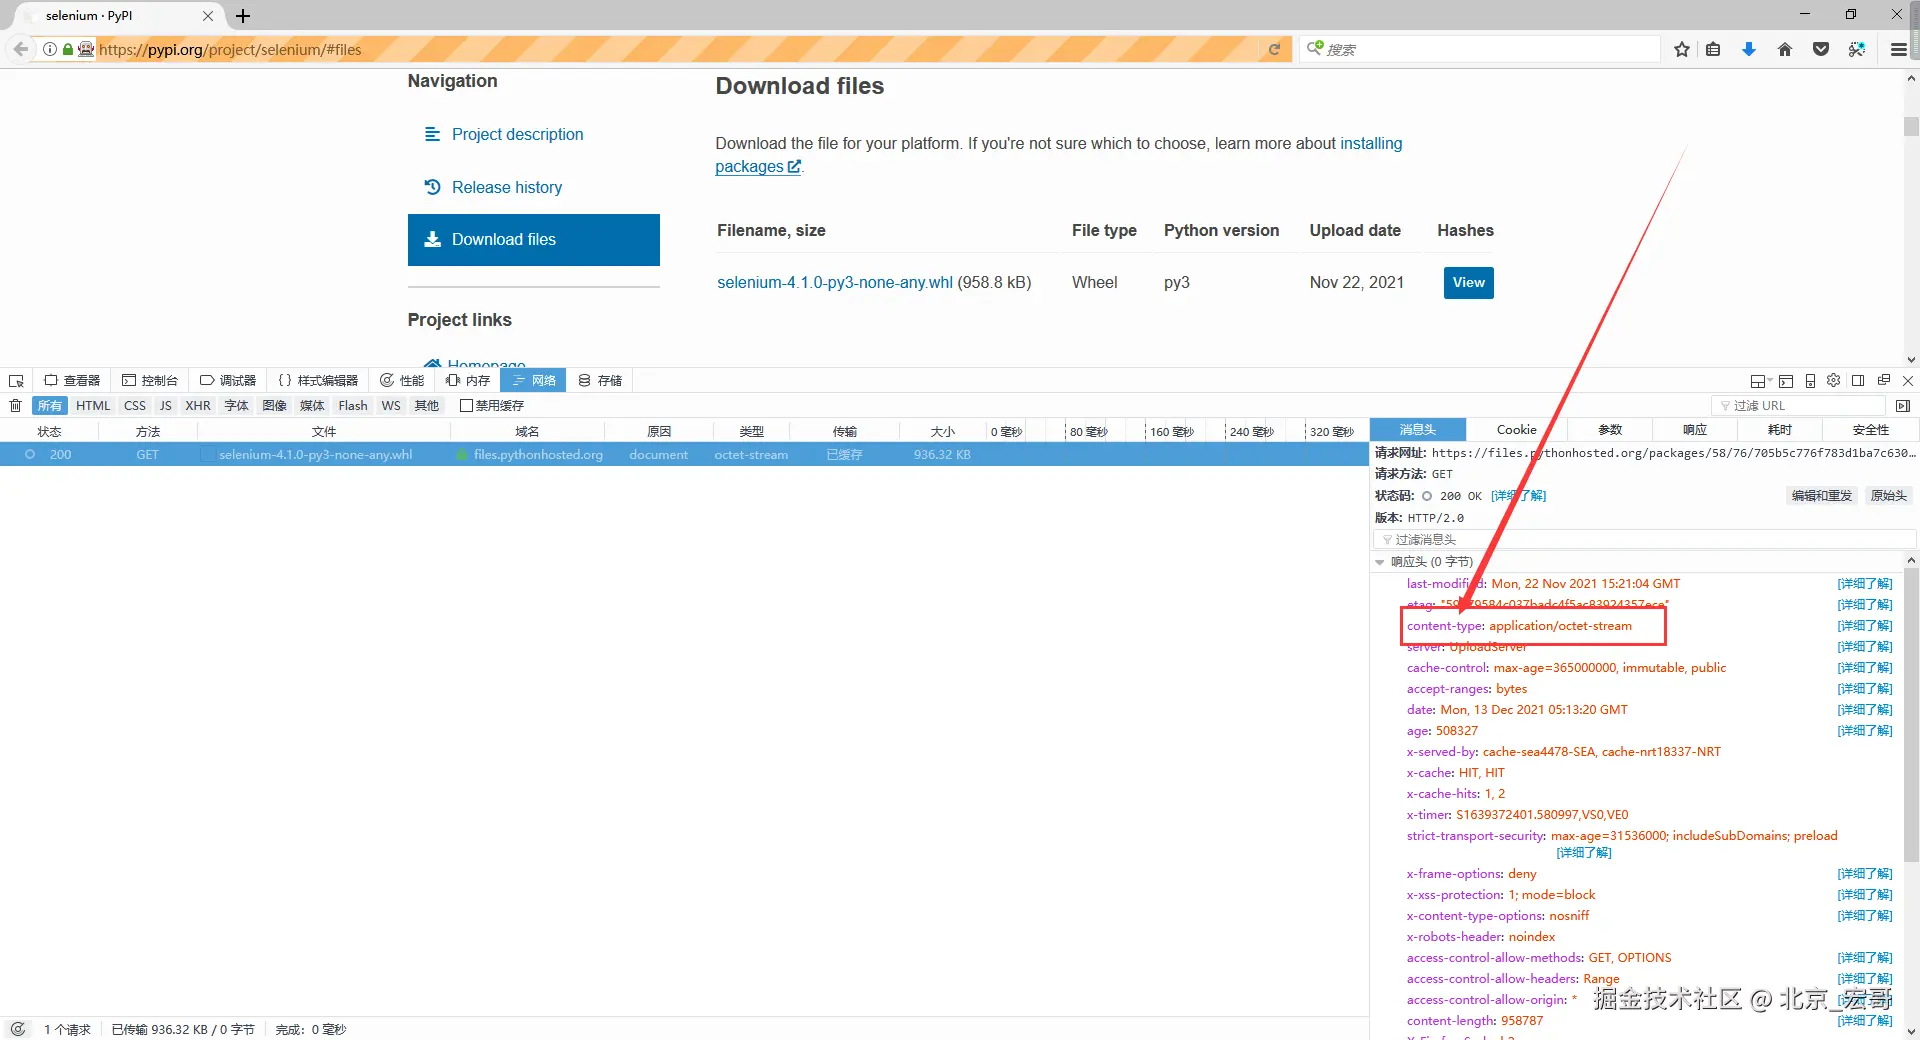Sort requests by 大小 size column
This screenshot has height=1040, width=1920.
click(942, 432)
